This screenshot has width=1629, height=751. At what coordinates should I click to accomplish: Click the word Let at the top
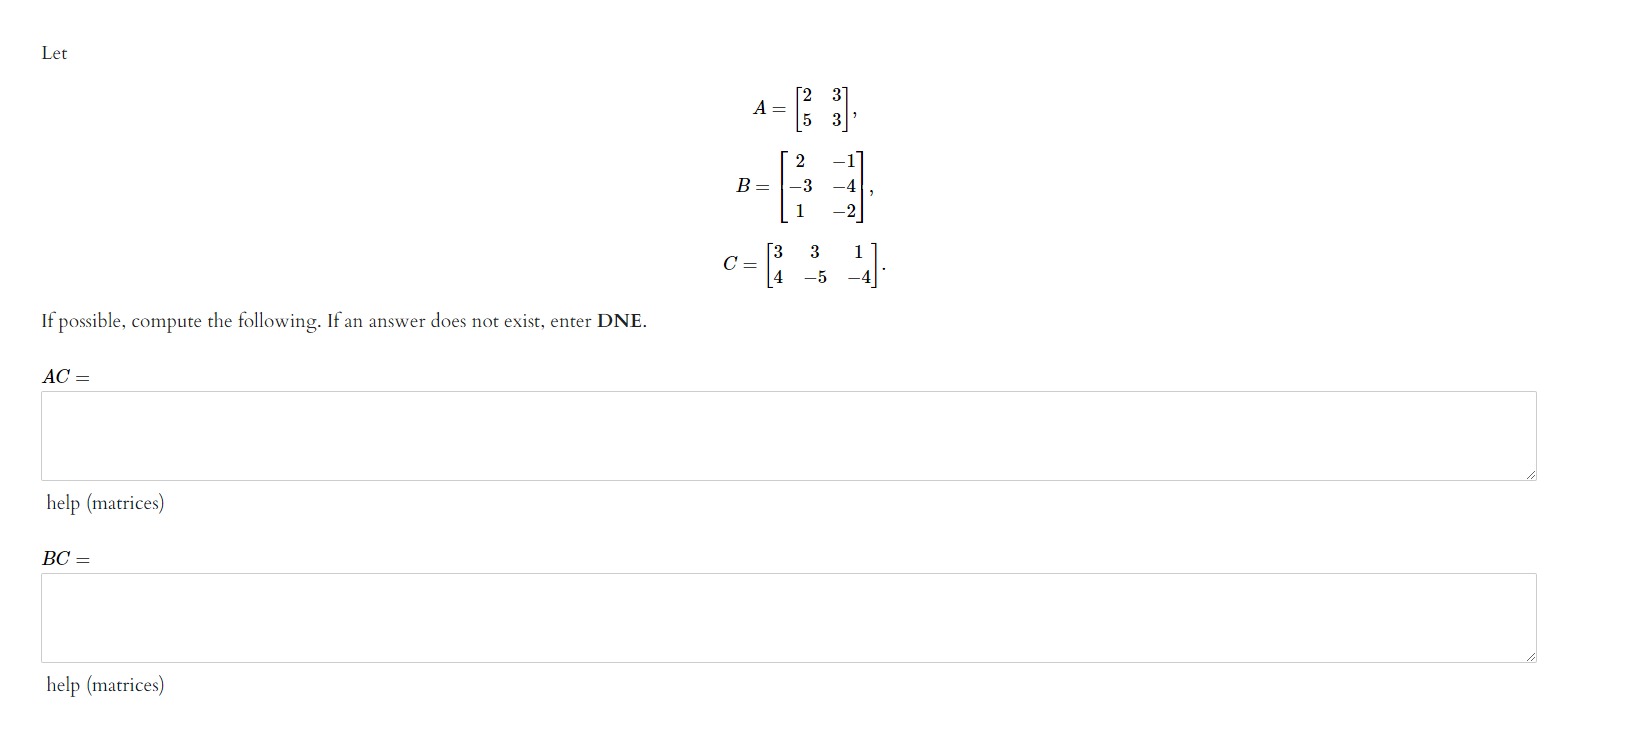click(54, 53)
